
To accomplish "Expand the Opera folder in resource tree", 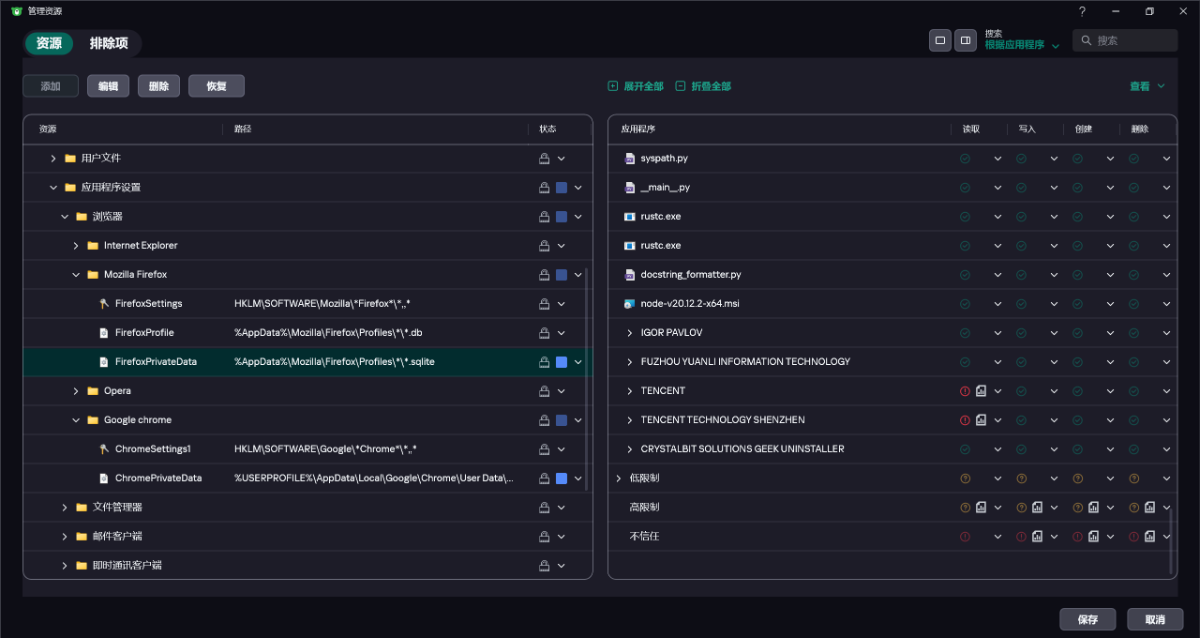I will [x=77, y=391].
